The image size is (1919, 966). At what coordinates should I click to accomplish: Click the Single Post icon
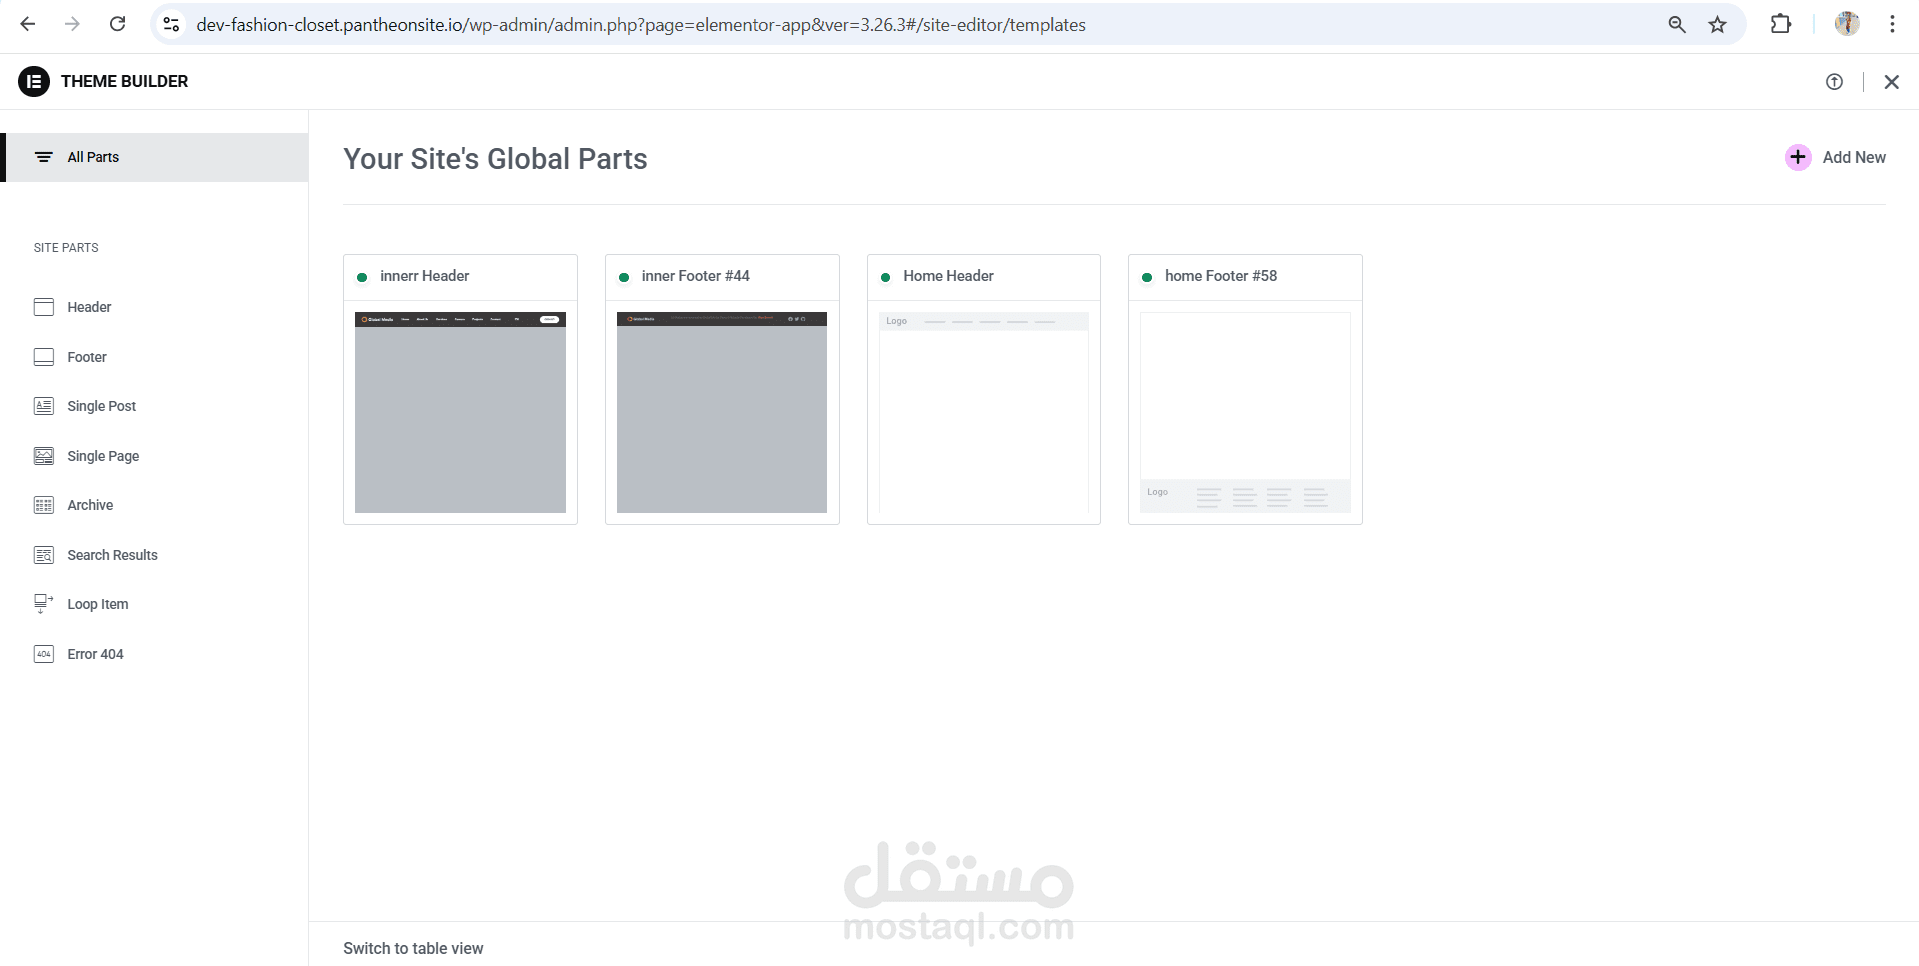tap(44, 406)
